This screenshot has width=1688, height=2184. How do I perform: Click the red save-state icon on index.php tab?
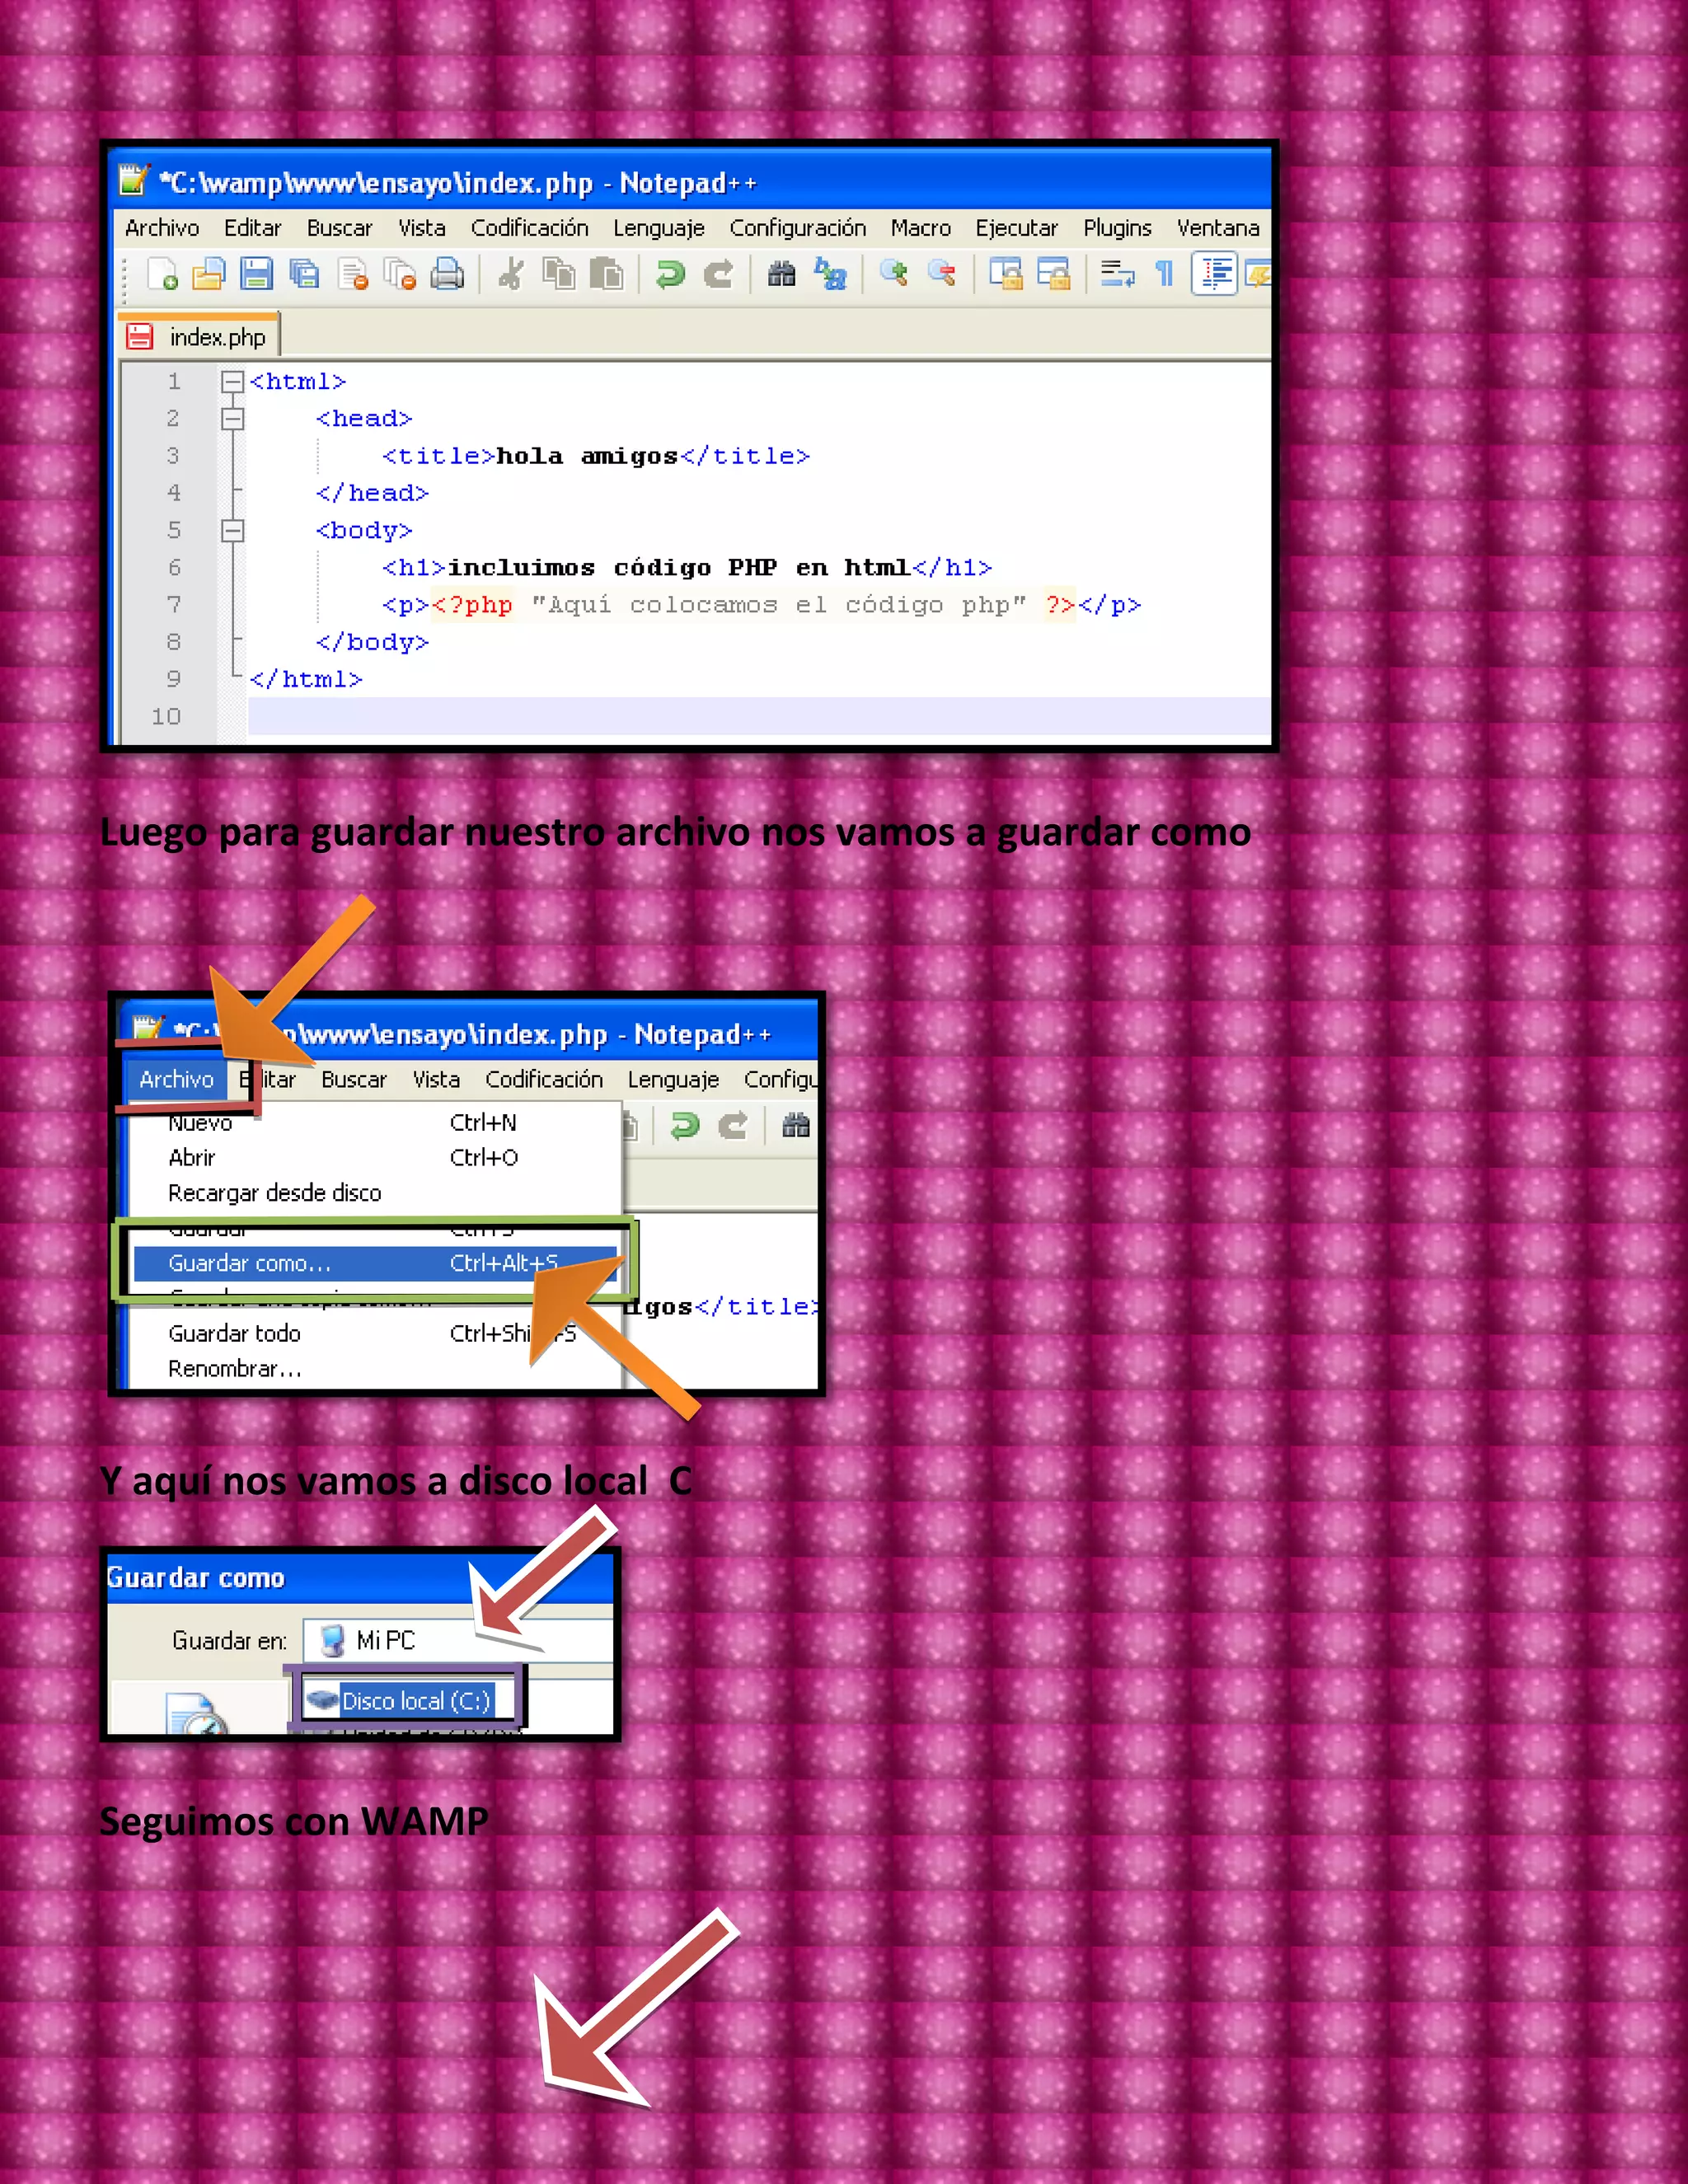pos(139,336)
